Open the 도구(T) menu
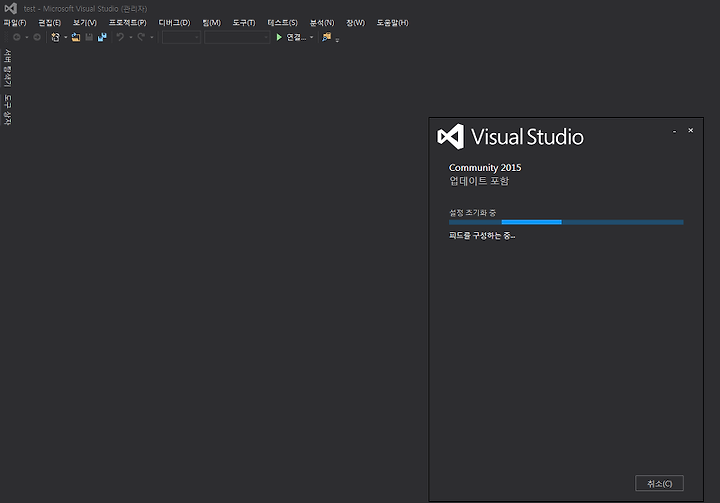The height and width of the screenshot is (503, 720). point(244,23)
